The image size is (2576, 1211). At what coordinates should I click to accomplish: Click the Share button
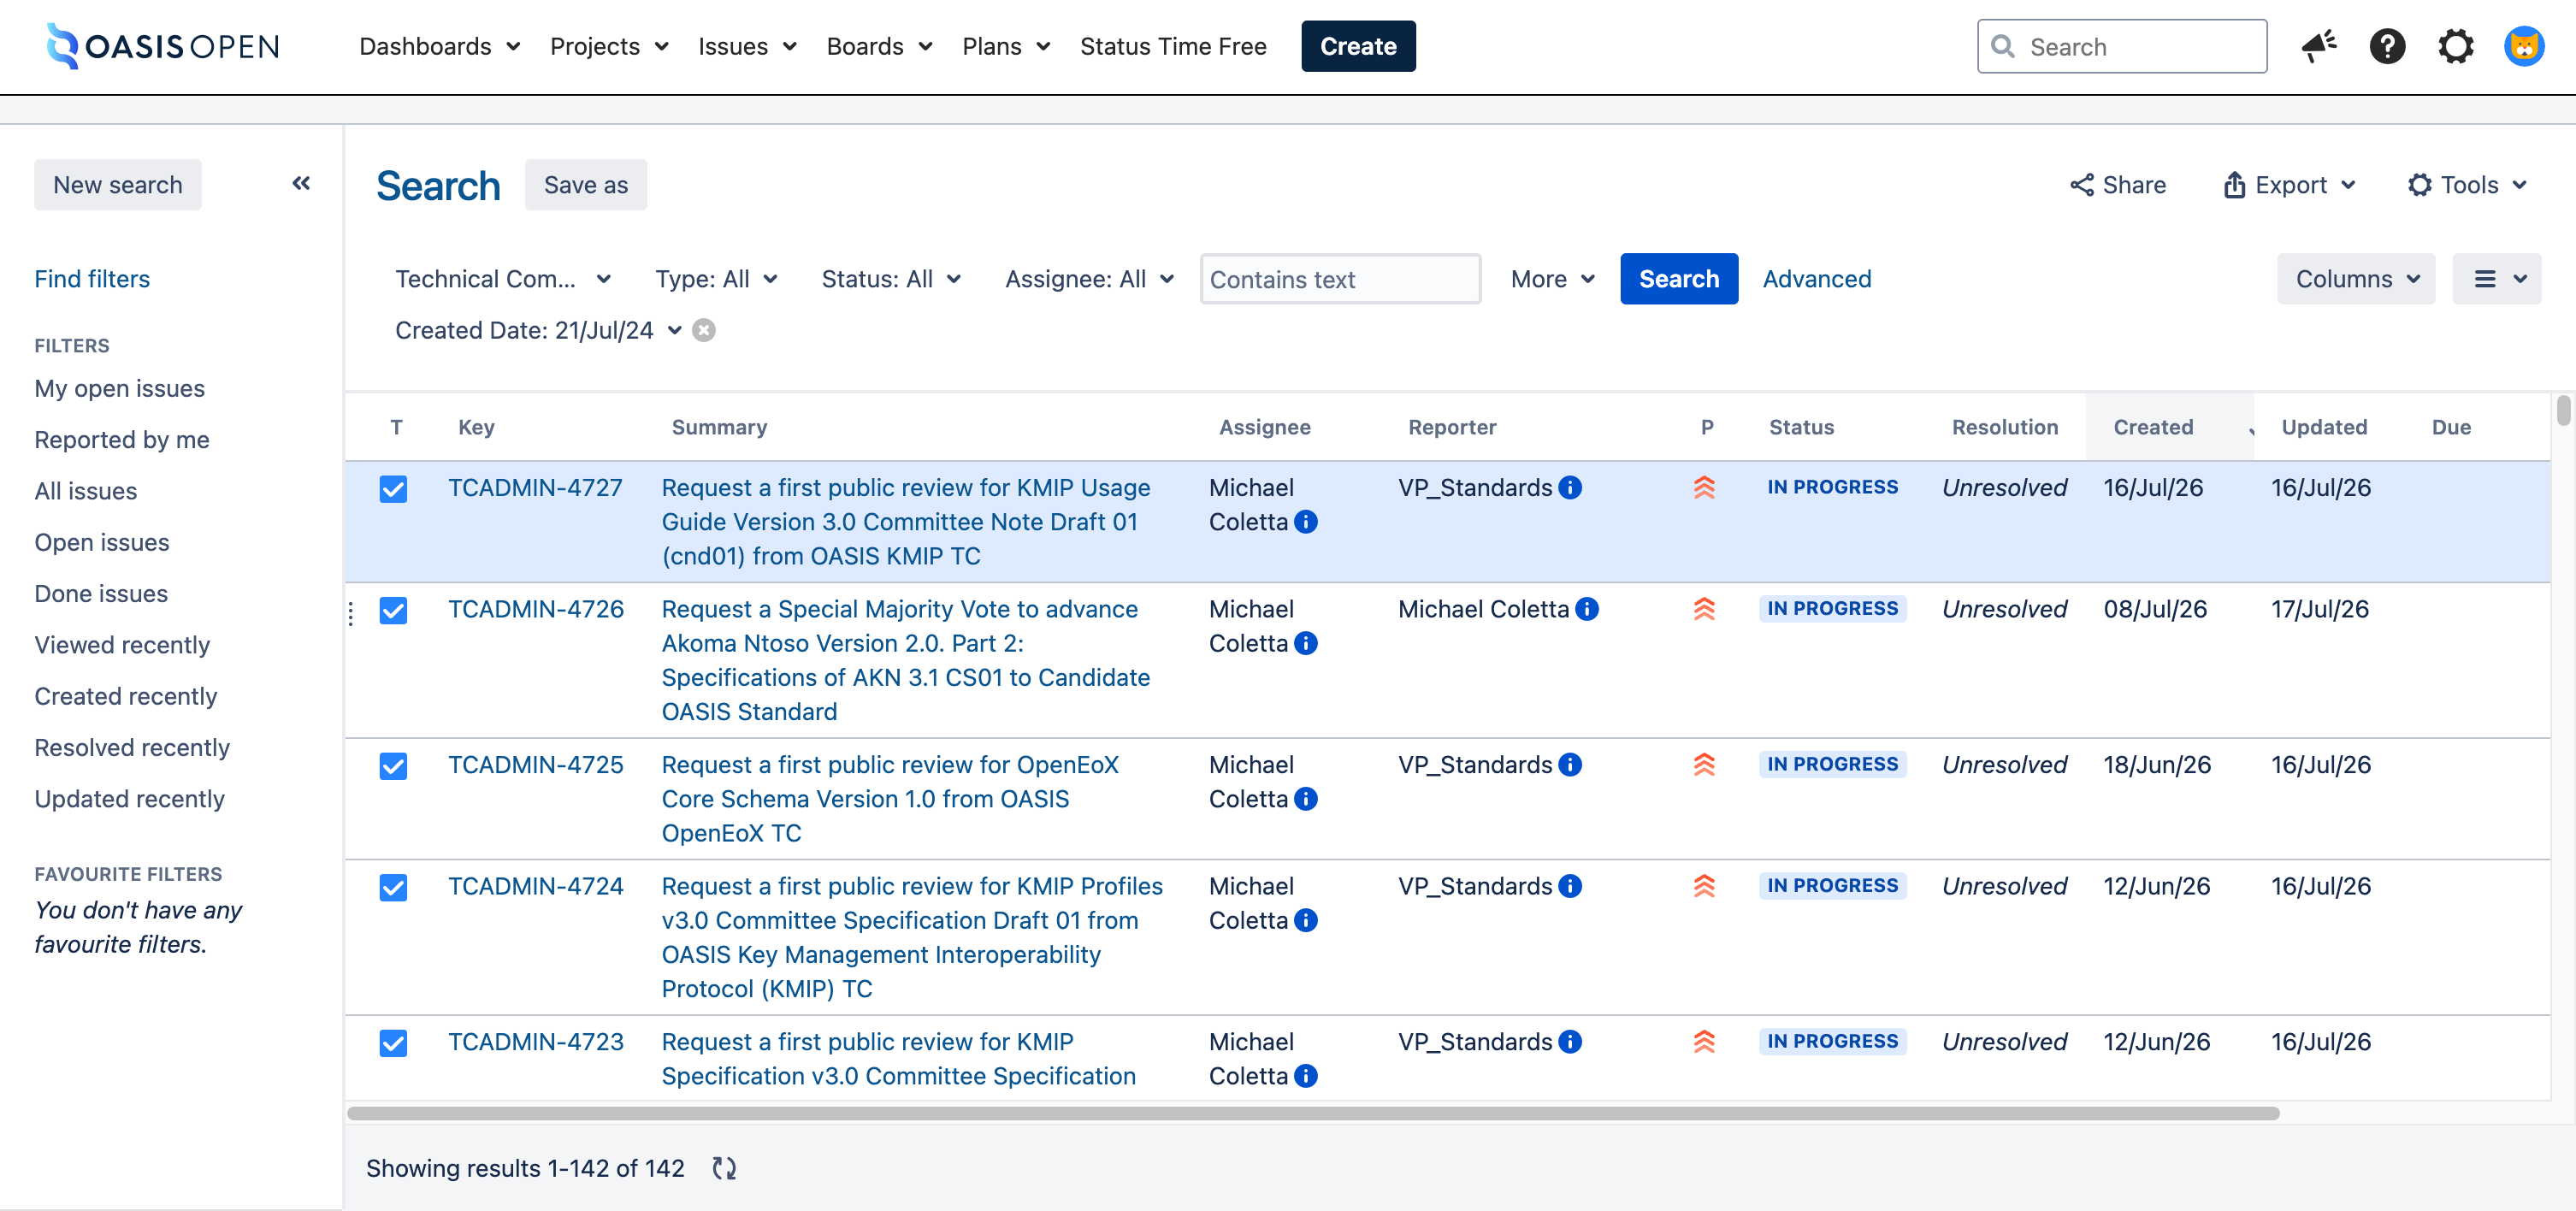pyautogui.click(x=2118, y=185)
